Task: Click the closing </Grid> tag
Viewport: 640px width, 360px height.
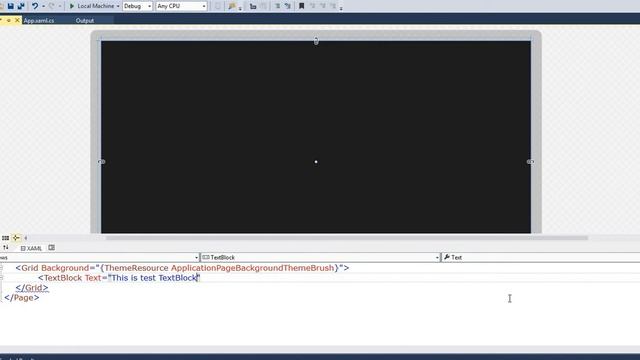Action: pos(32,288)
